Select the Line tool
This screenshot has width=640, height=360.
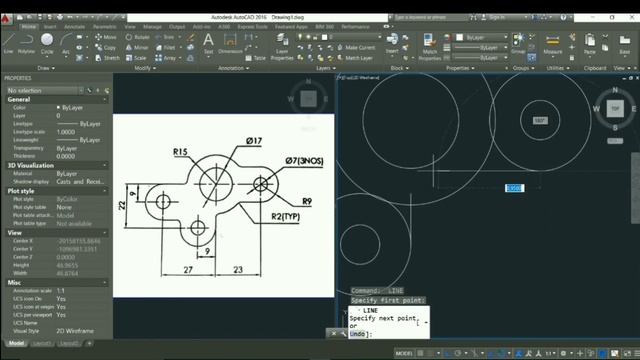(9, 43)
